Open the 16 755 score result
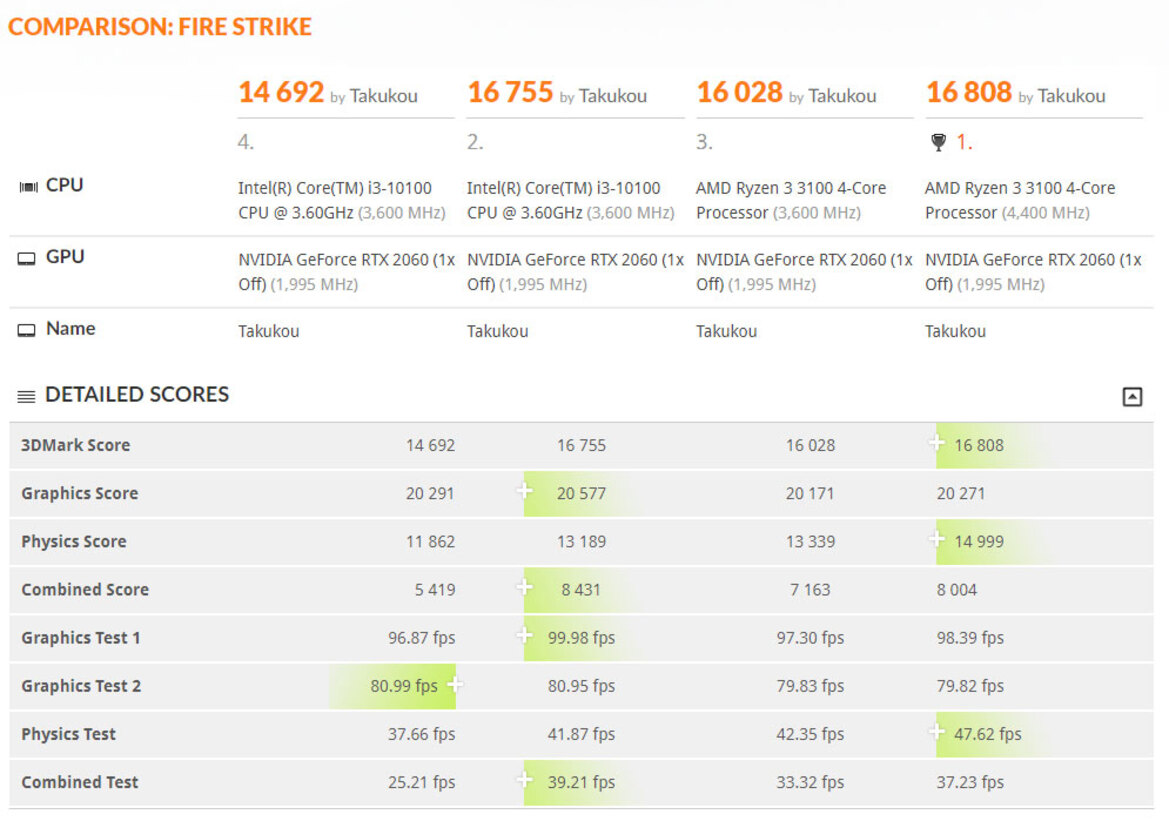This screenshot has width=1169, height=821. click(x=510, y=92)
